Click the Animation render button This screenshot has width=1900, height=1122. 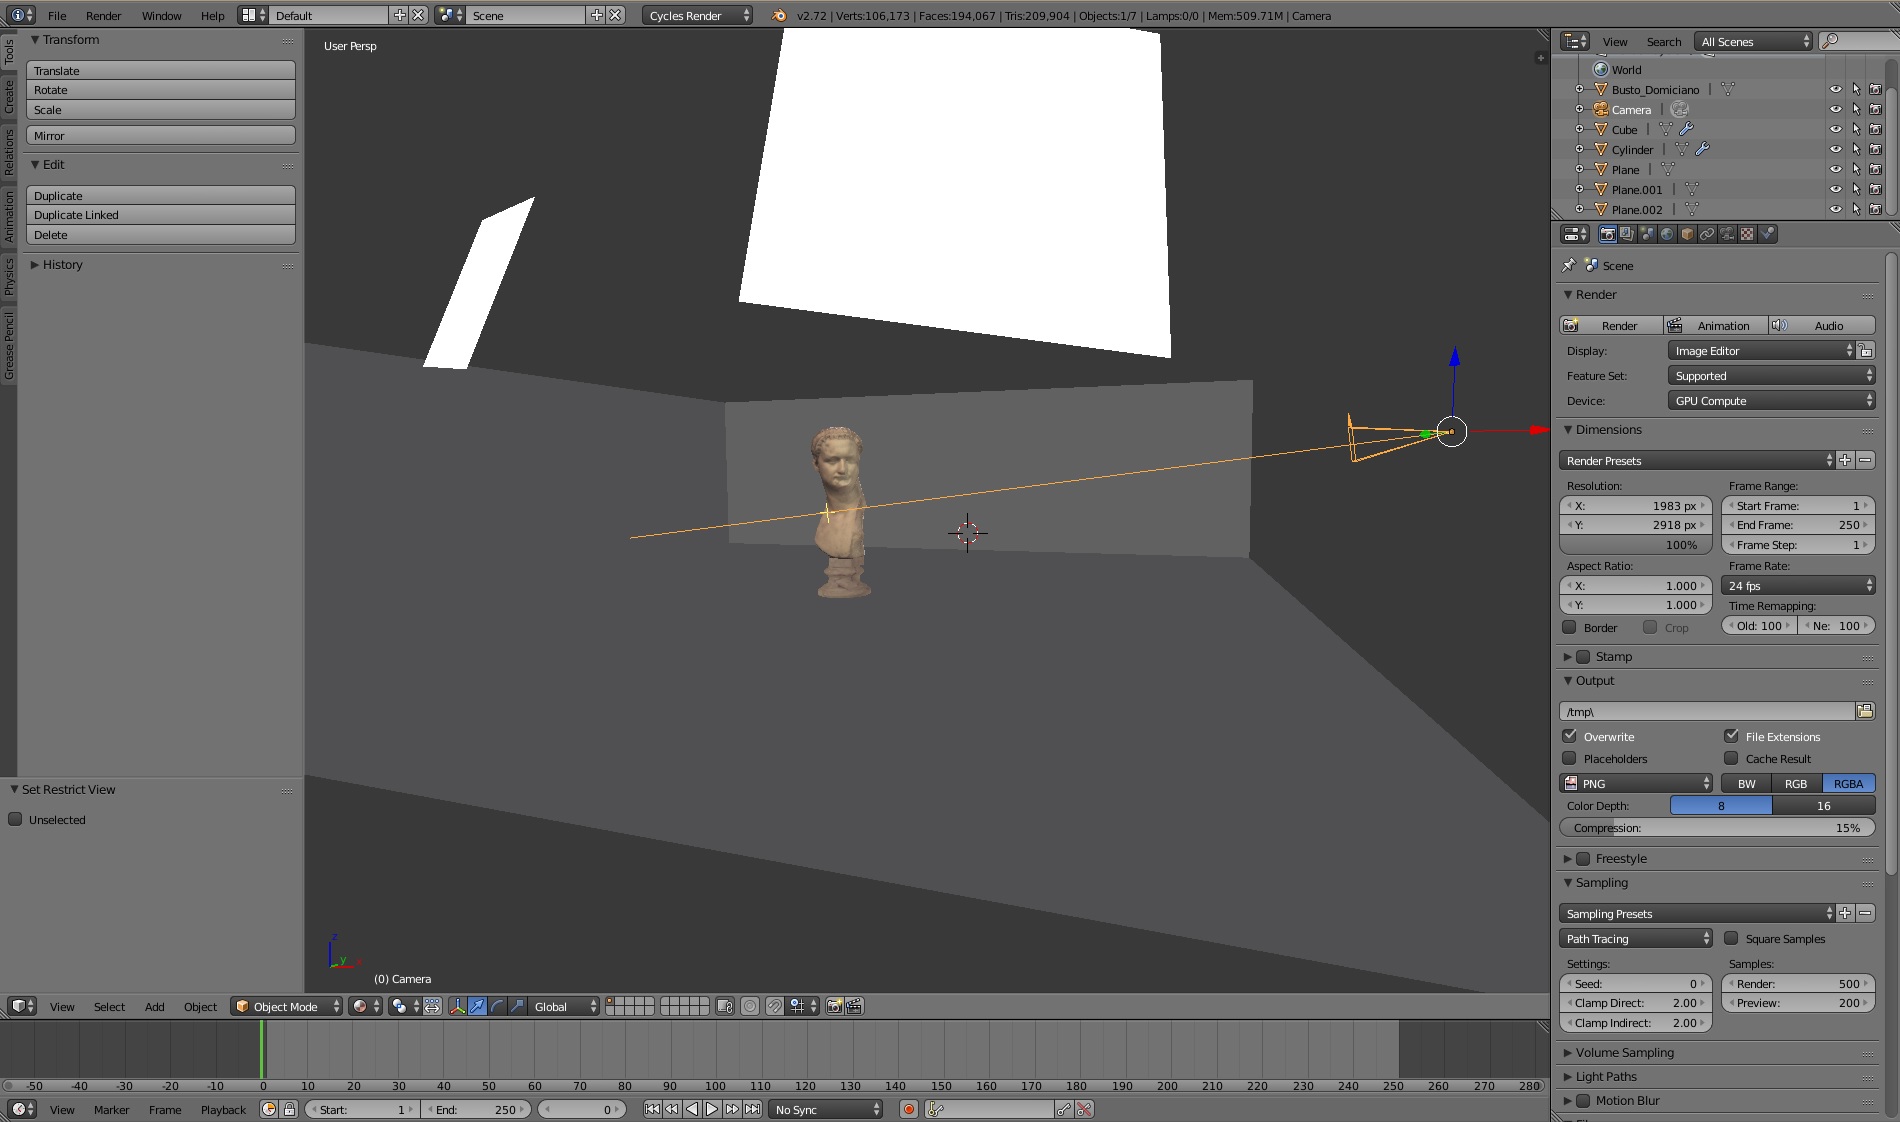pos(1714,325)
